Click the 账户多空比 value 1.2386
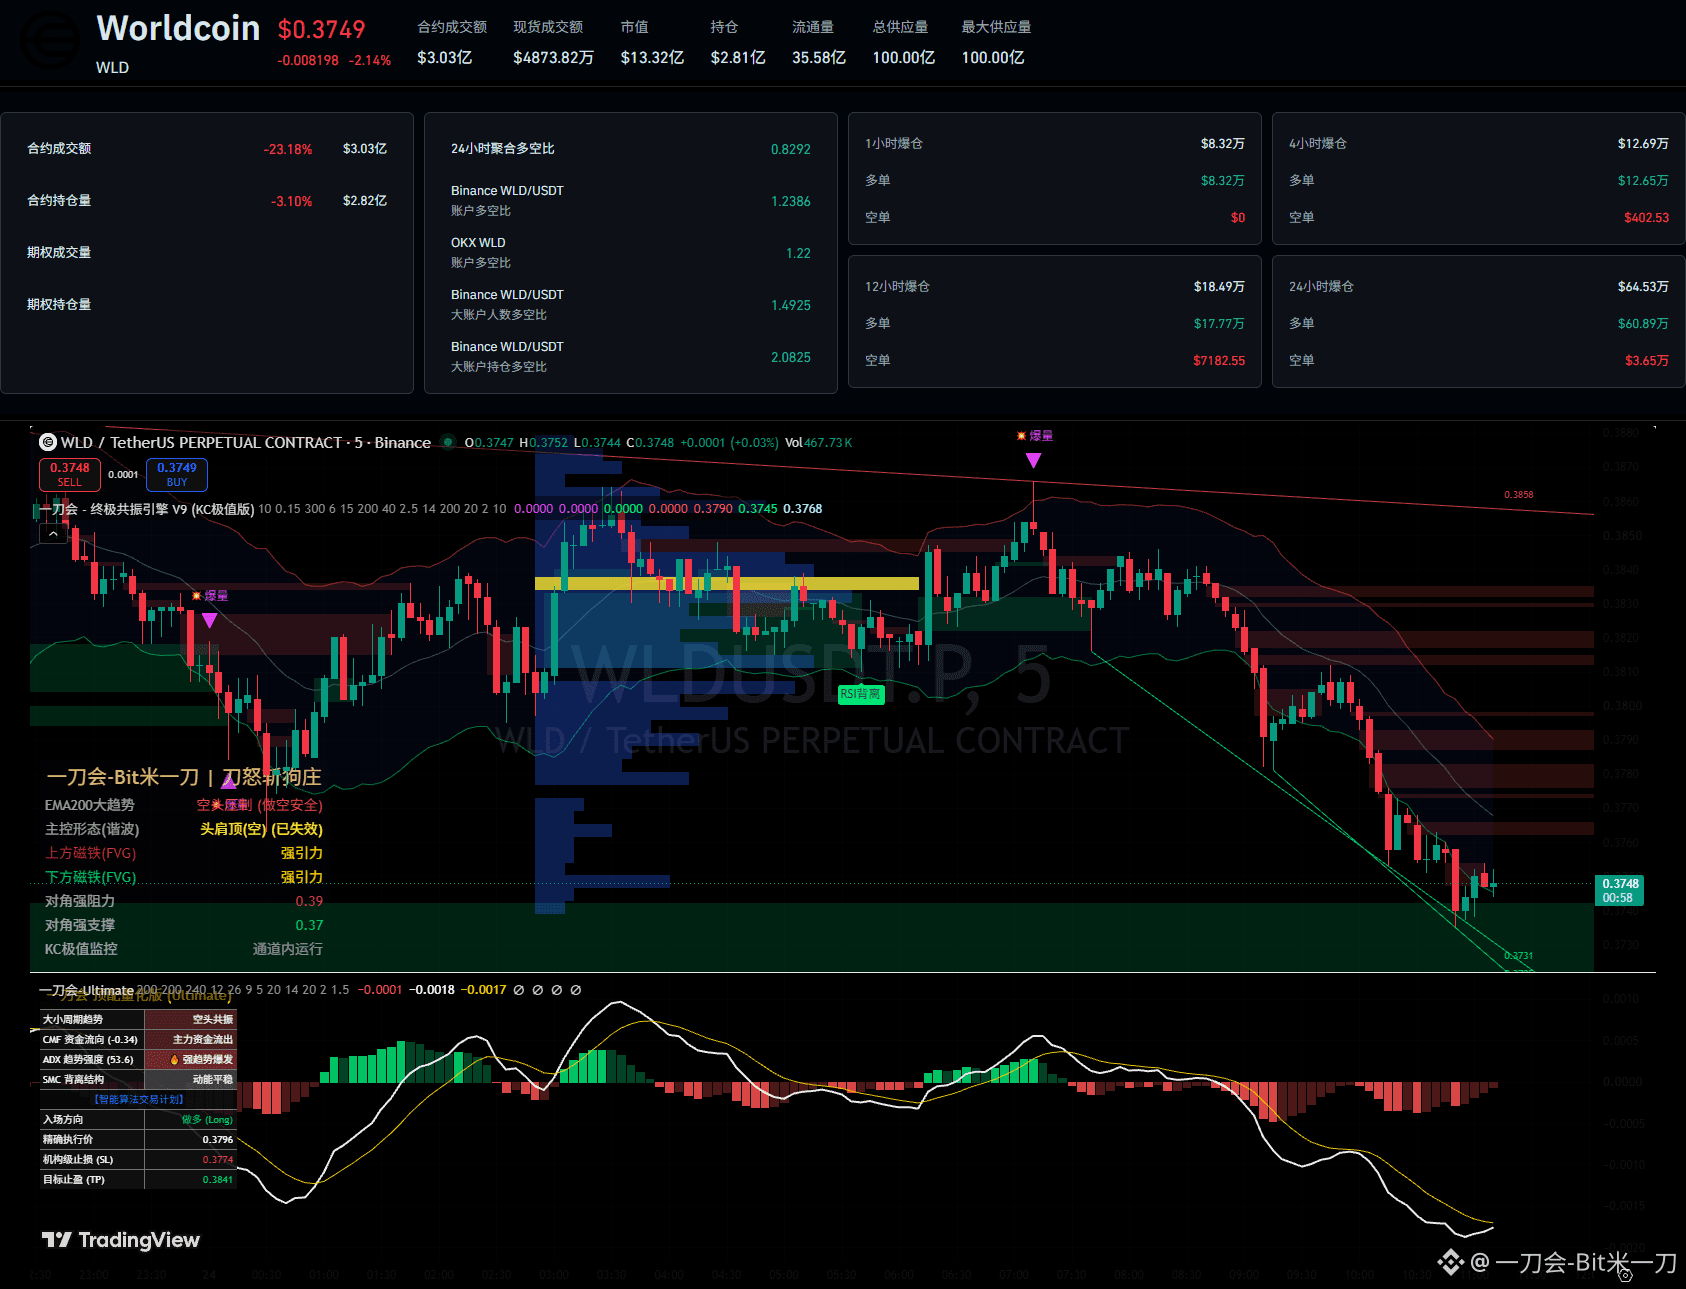Image resolution: width=1686 pixels, height=1289 pixels. point(791,201)
